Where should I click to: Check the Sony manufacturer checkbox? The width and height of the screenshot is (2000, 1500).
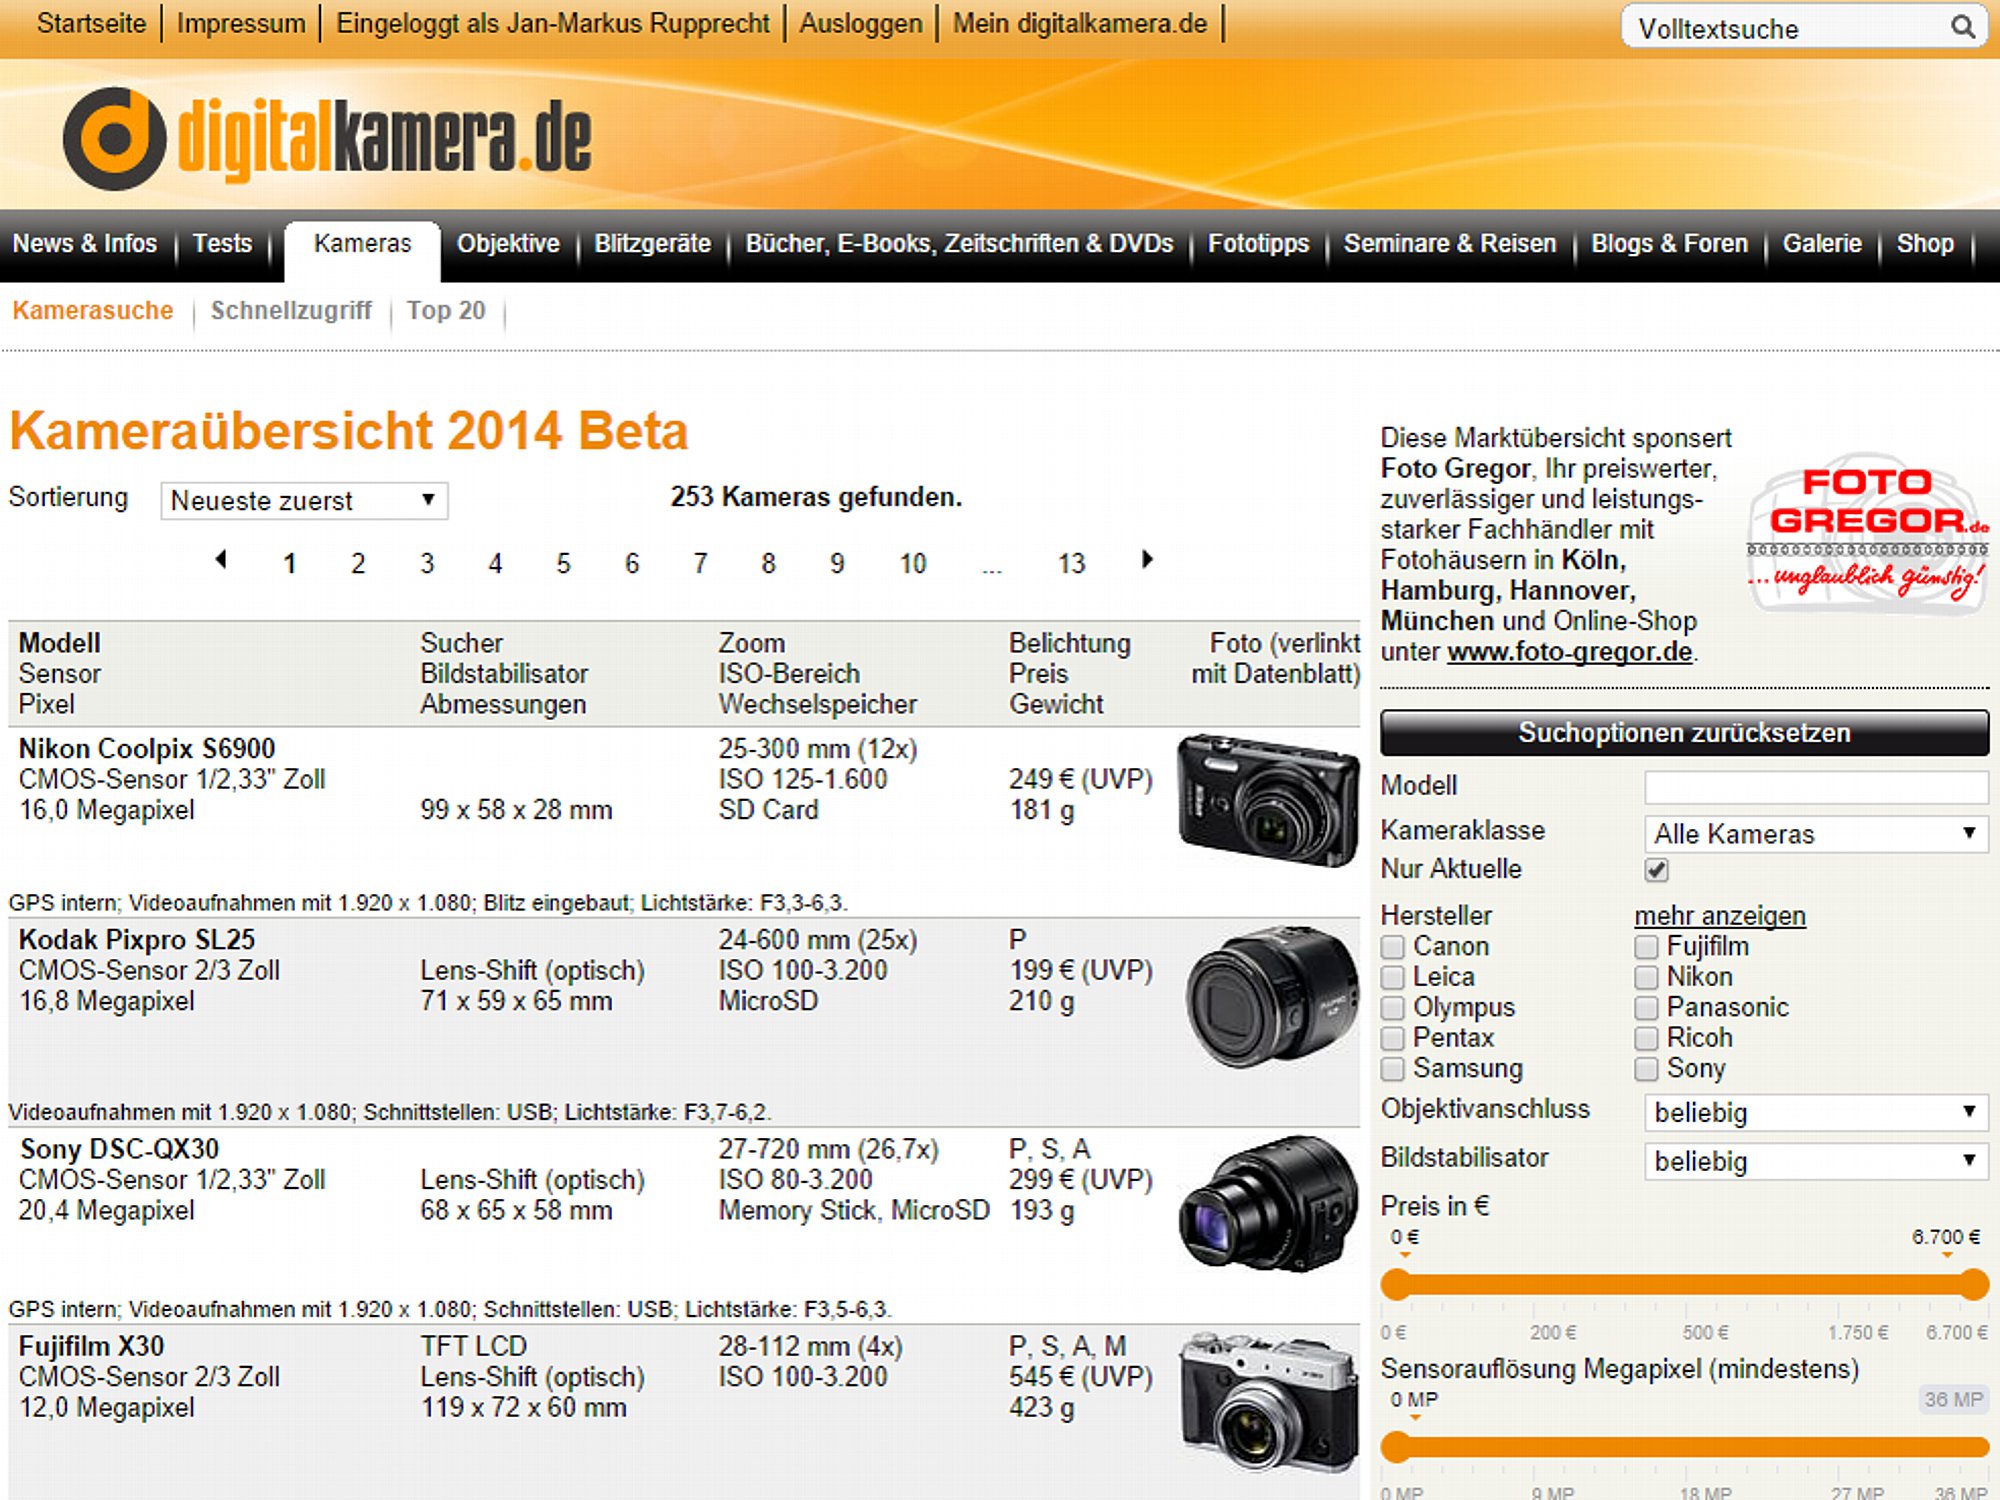click(x=1646, y=1069)
